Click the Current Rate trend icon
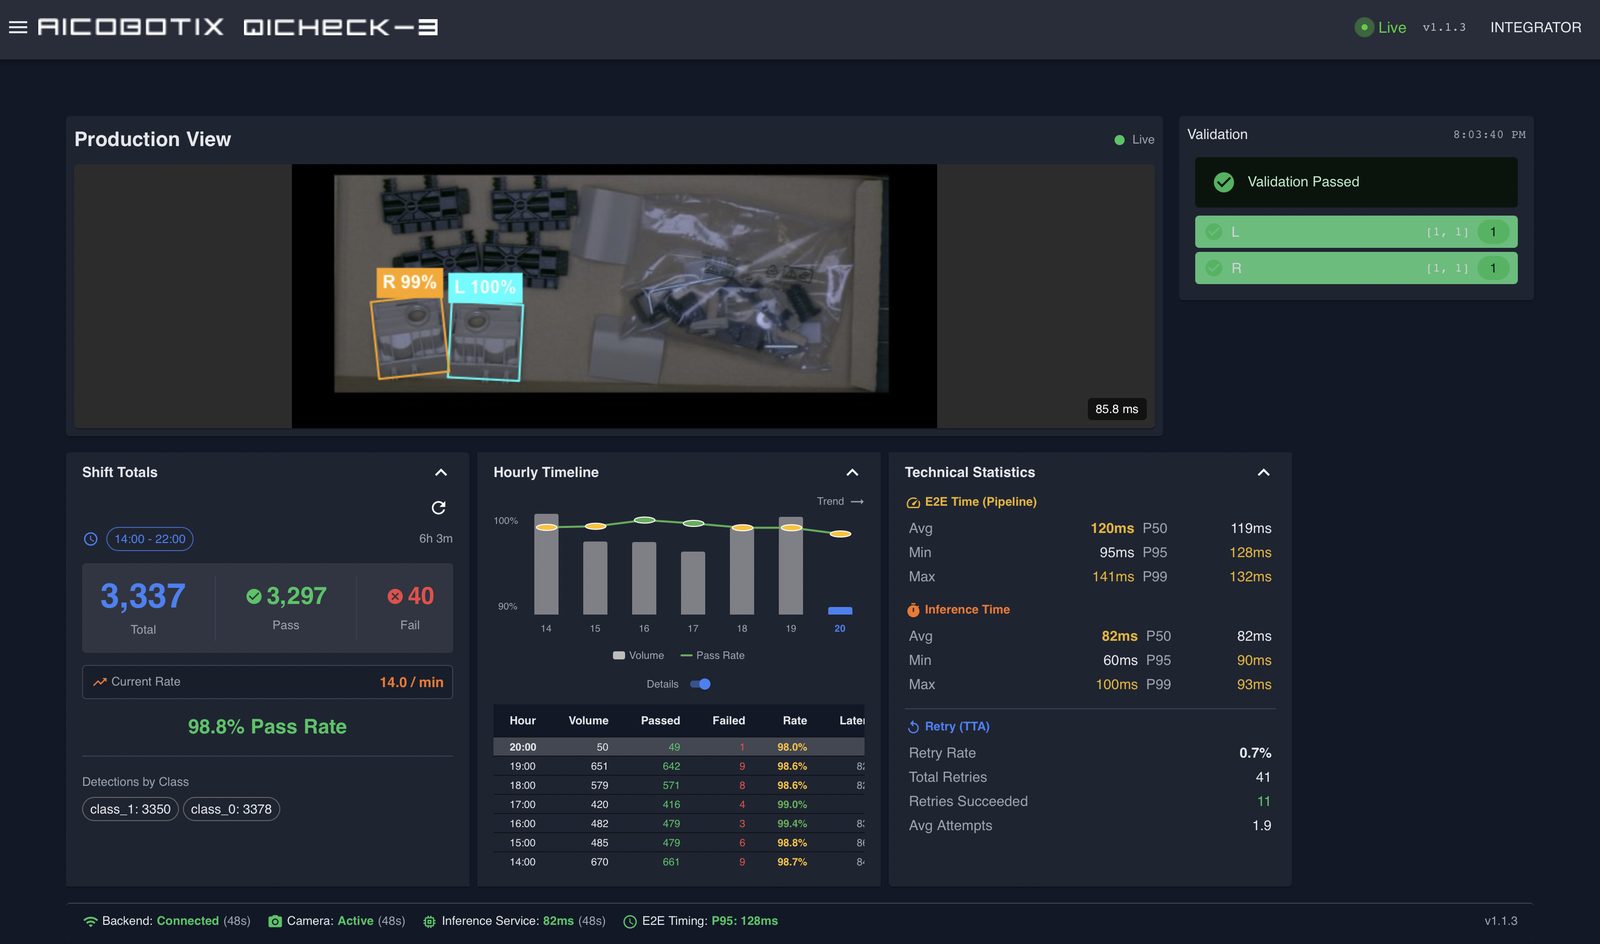1600x944 pixels. 100,682
